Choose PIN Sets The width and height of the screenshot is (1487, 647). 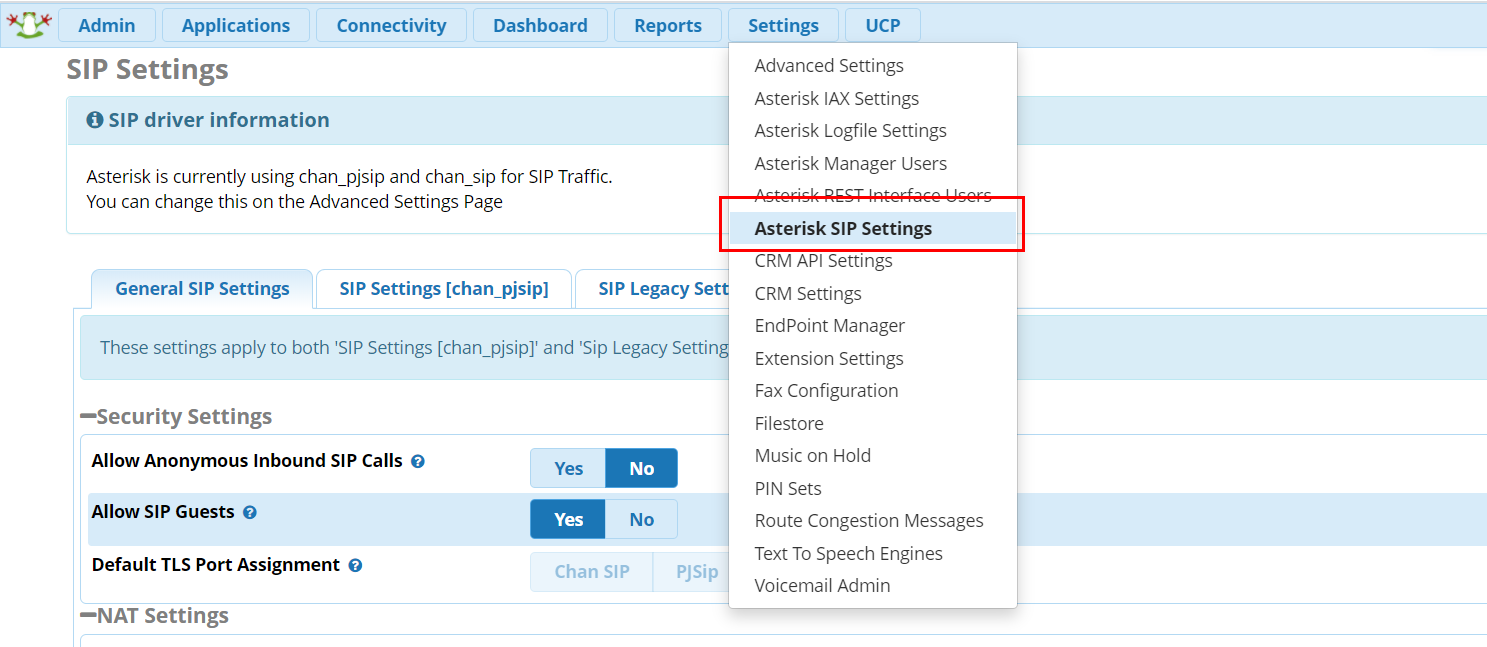pyautogui.click(x=872, y=489)
